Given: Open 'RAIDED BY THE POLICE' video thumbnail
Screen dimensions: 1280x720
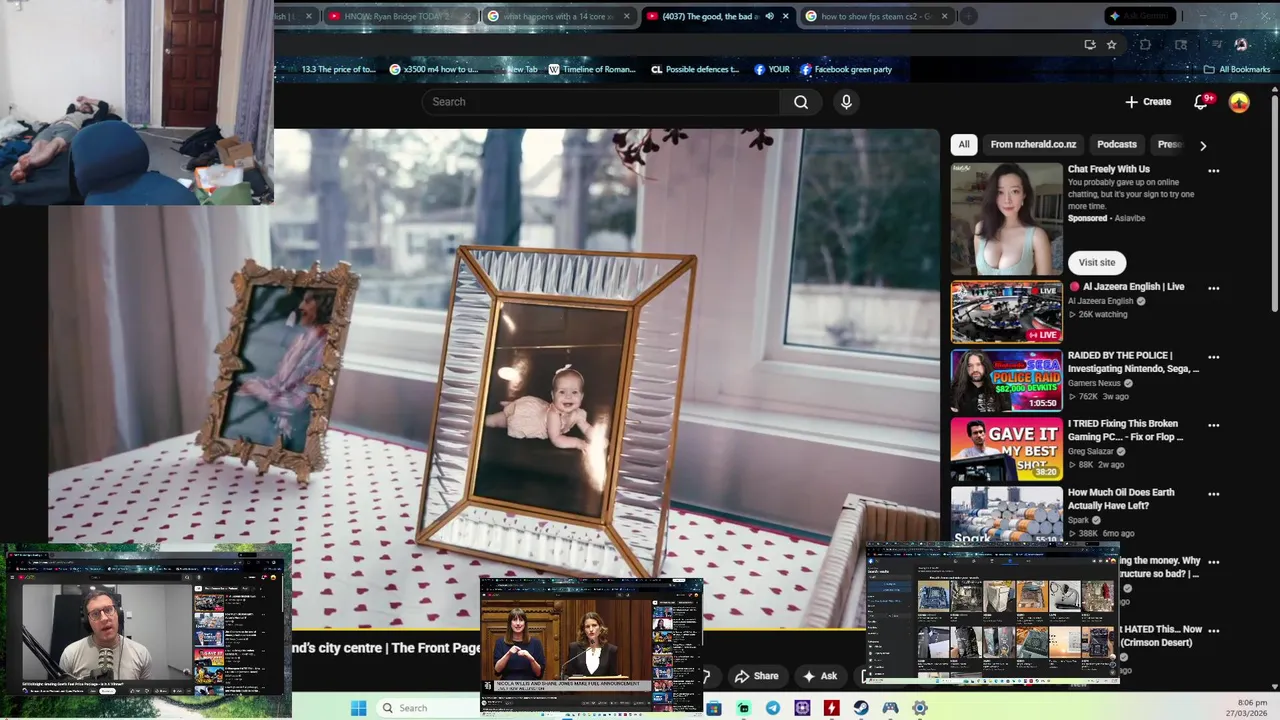Looking at the screenshot, I should point(1006,380).
